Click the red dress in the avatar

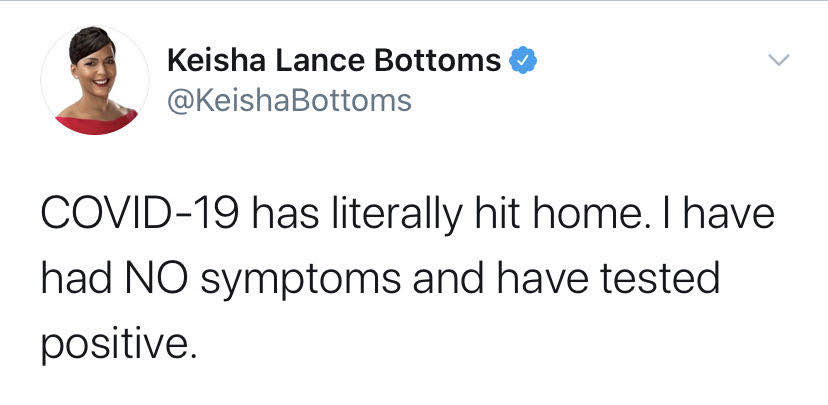pyautogui.click(x=97, y=122)
